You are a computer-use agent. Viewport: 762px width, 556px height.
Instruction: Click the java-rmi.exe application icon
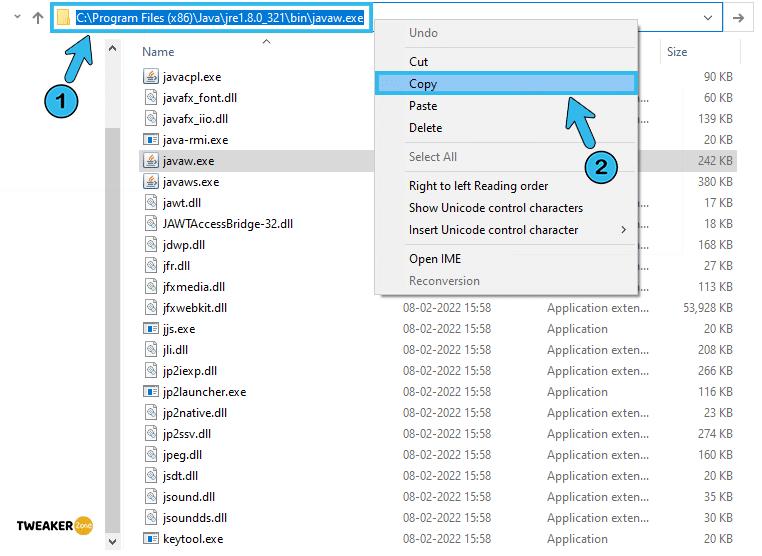pos(151,140)
